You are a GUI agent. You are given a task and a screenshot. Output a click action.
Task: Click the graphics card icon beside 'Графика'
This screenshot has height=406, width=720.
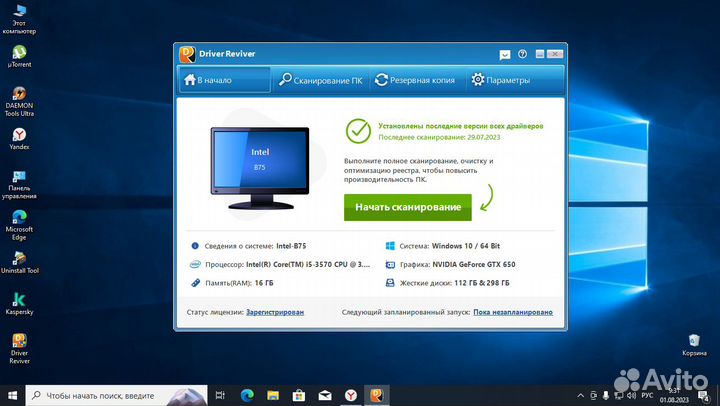pyautogui.click(x=390, y=265)
